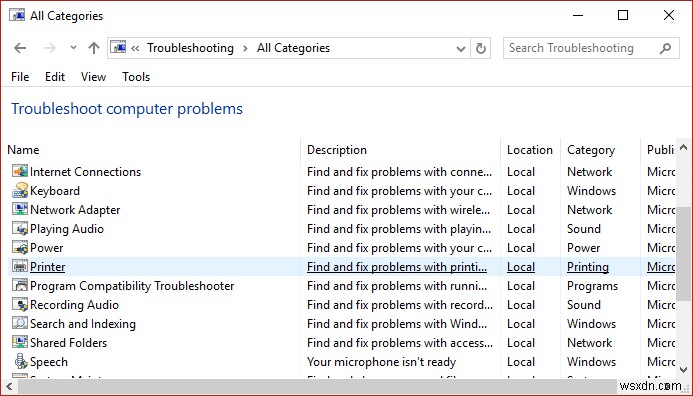The width and height of the screenshot is (693, 396).
Task: Sort by the Publisher column header
Action: click(661, 150)
